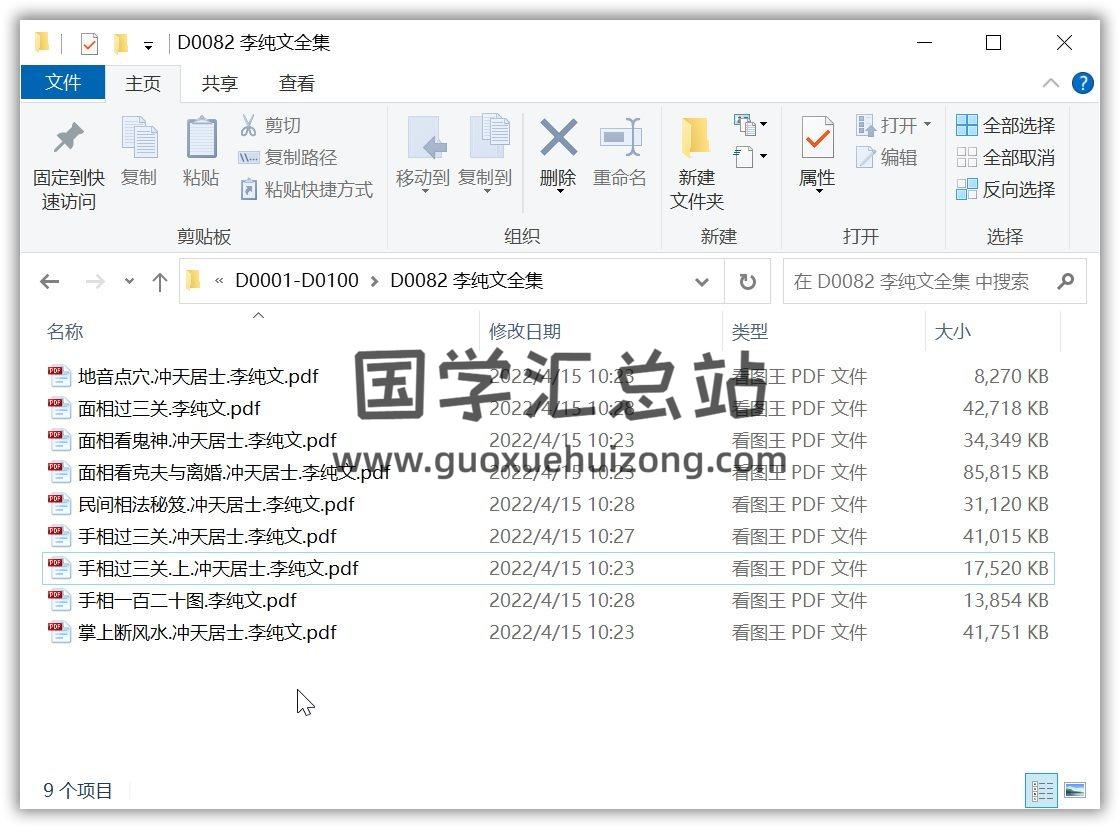
Task: Open the recent locations dropdown
Action: point(129,281)
